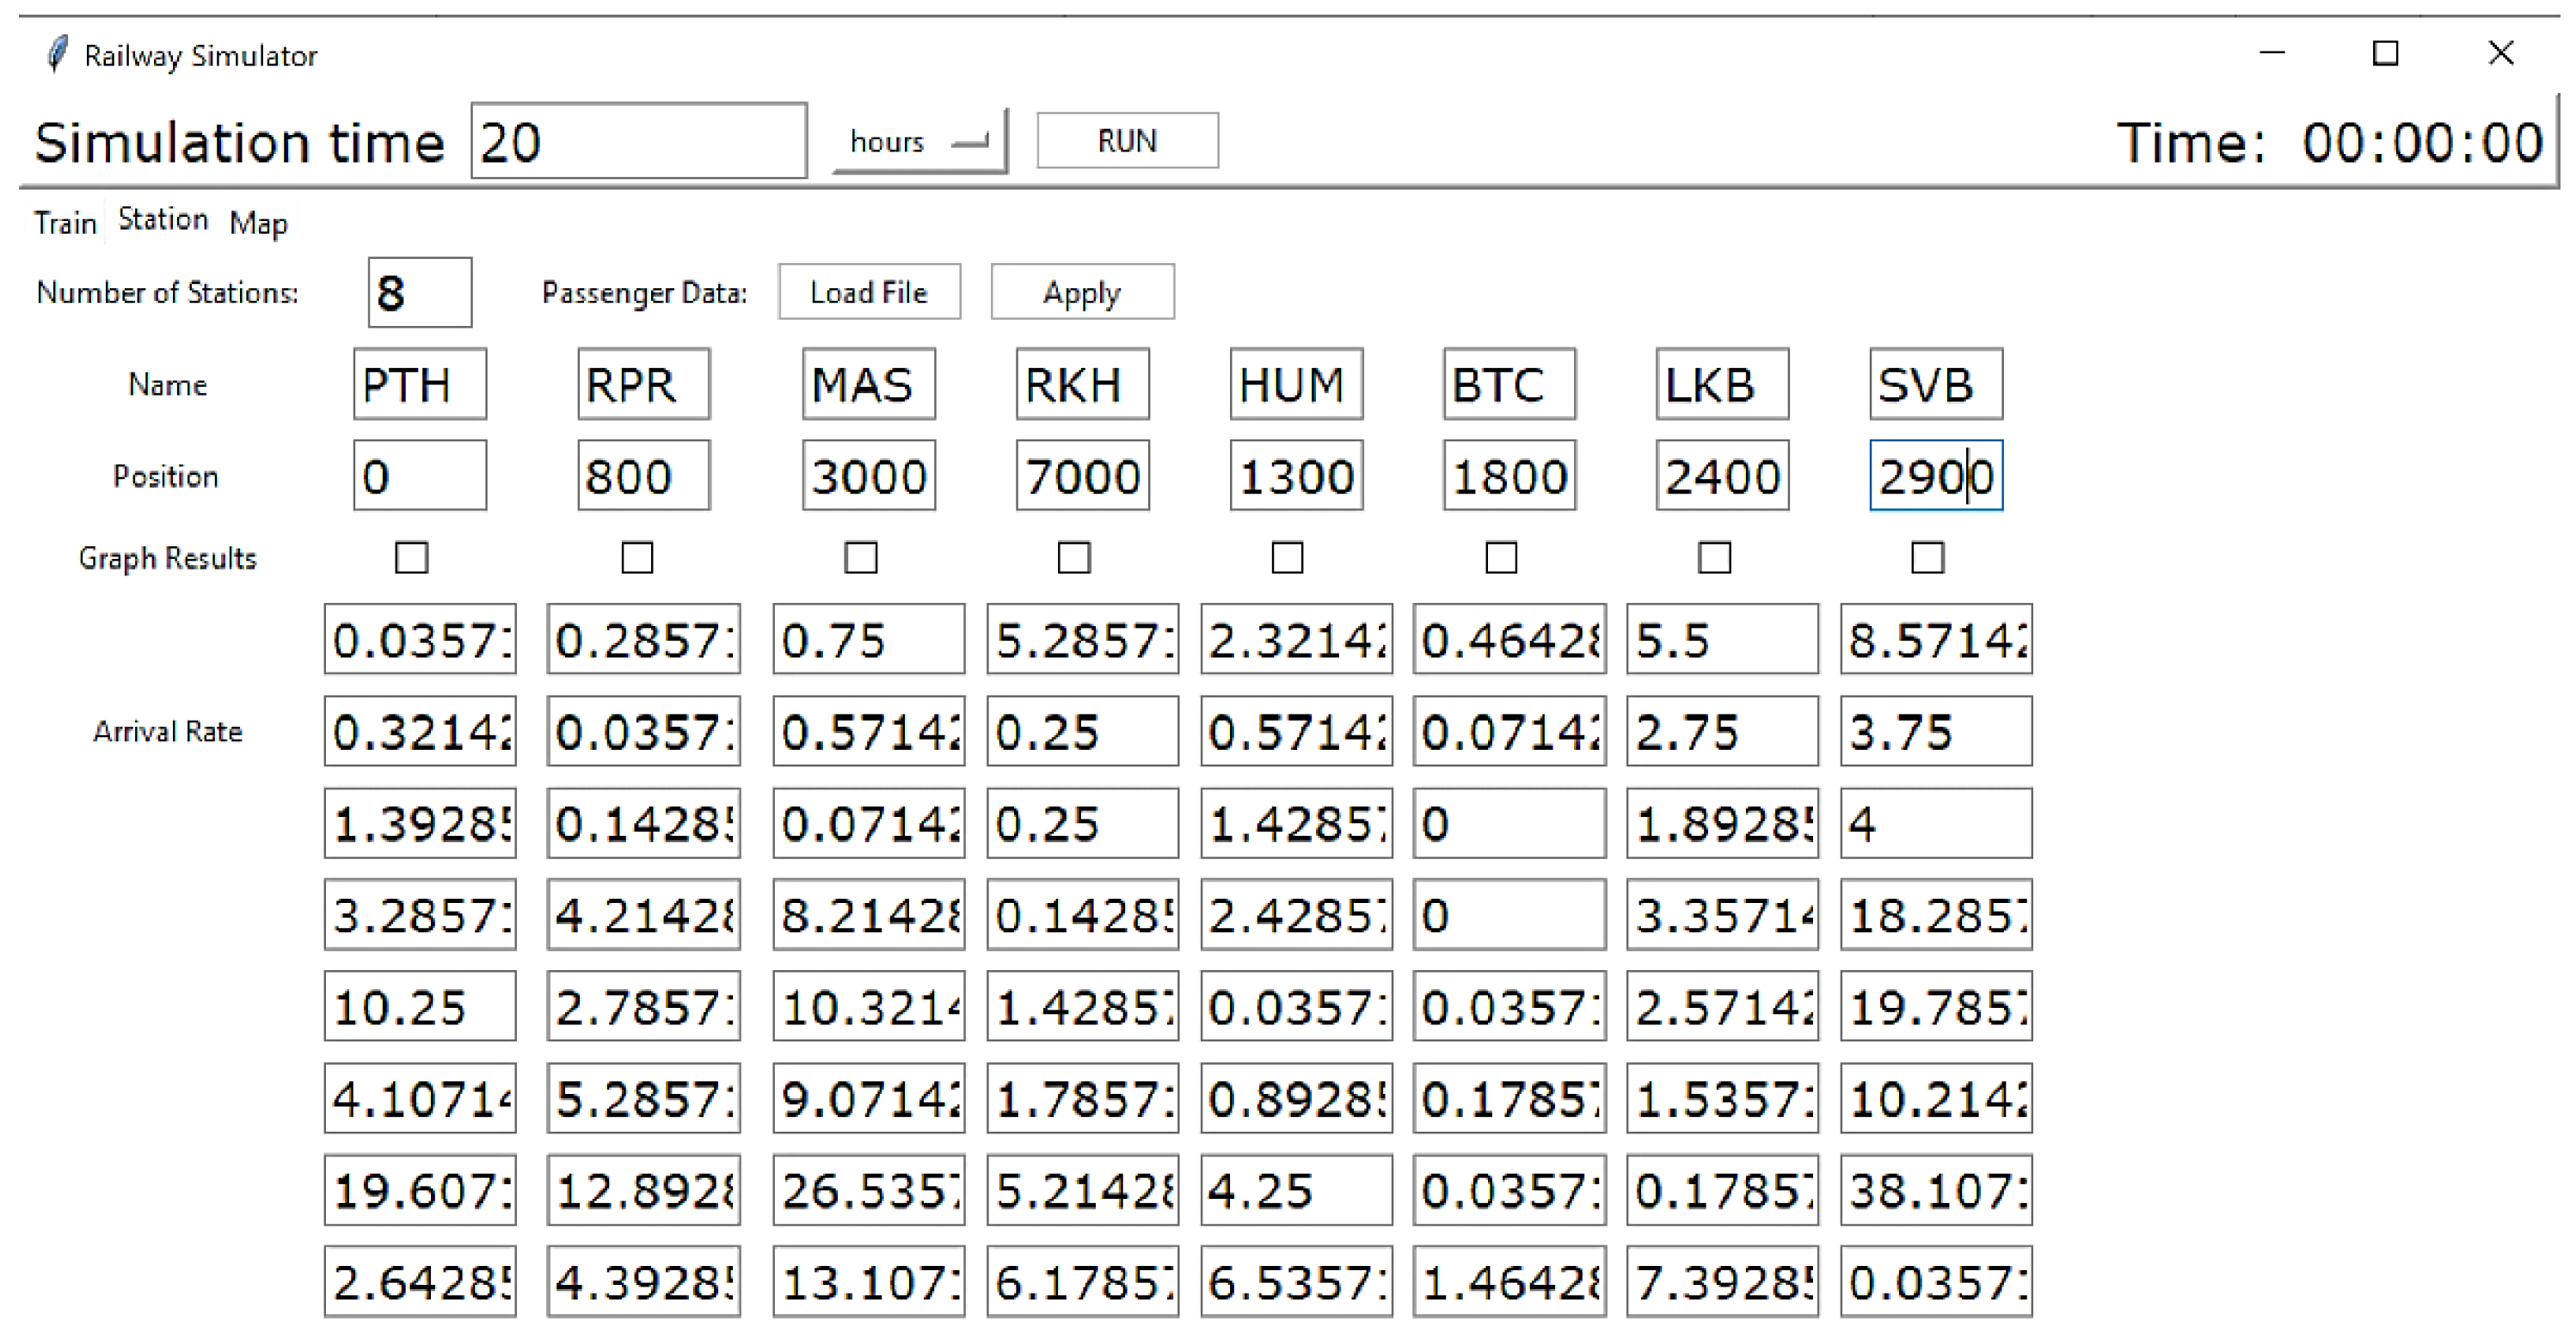Viewport: 2576px width, 1333px height.
Task: Toggle Graph Results checkbox for HUM
Action: pos(1287,557)
